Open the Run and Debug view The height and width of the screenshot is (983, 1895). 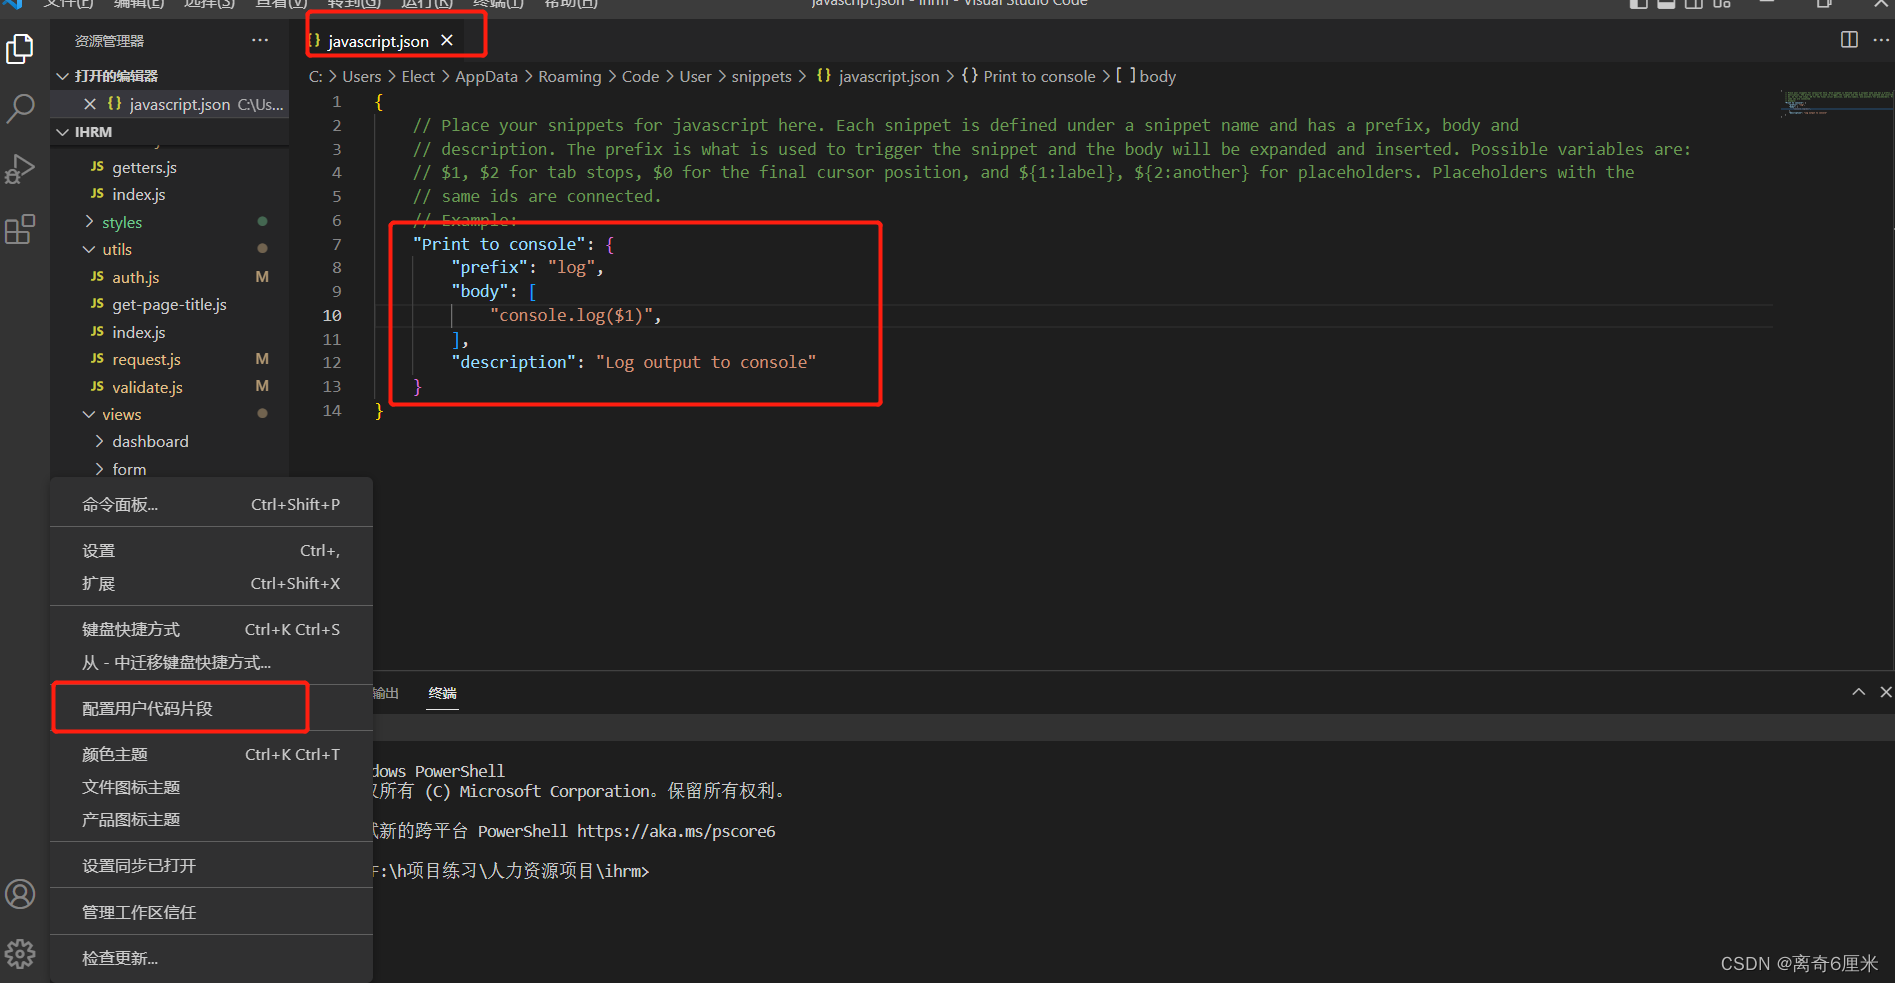coord(20,169)
